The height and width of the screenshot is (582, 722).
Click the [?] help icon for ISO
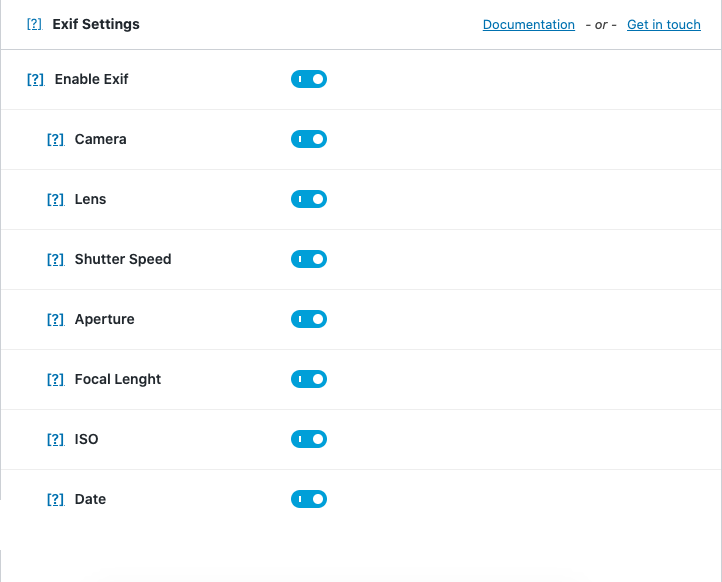pos(55,439)
